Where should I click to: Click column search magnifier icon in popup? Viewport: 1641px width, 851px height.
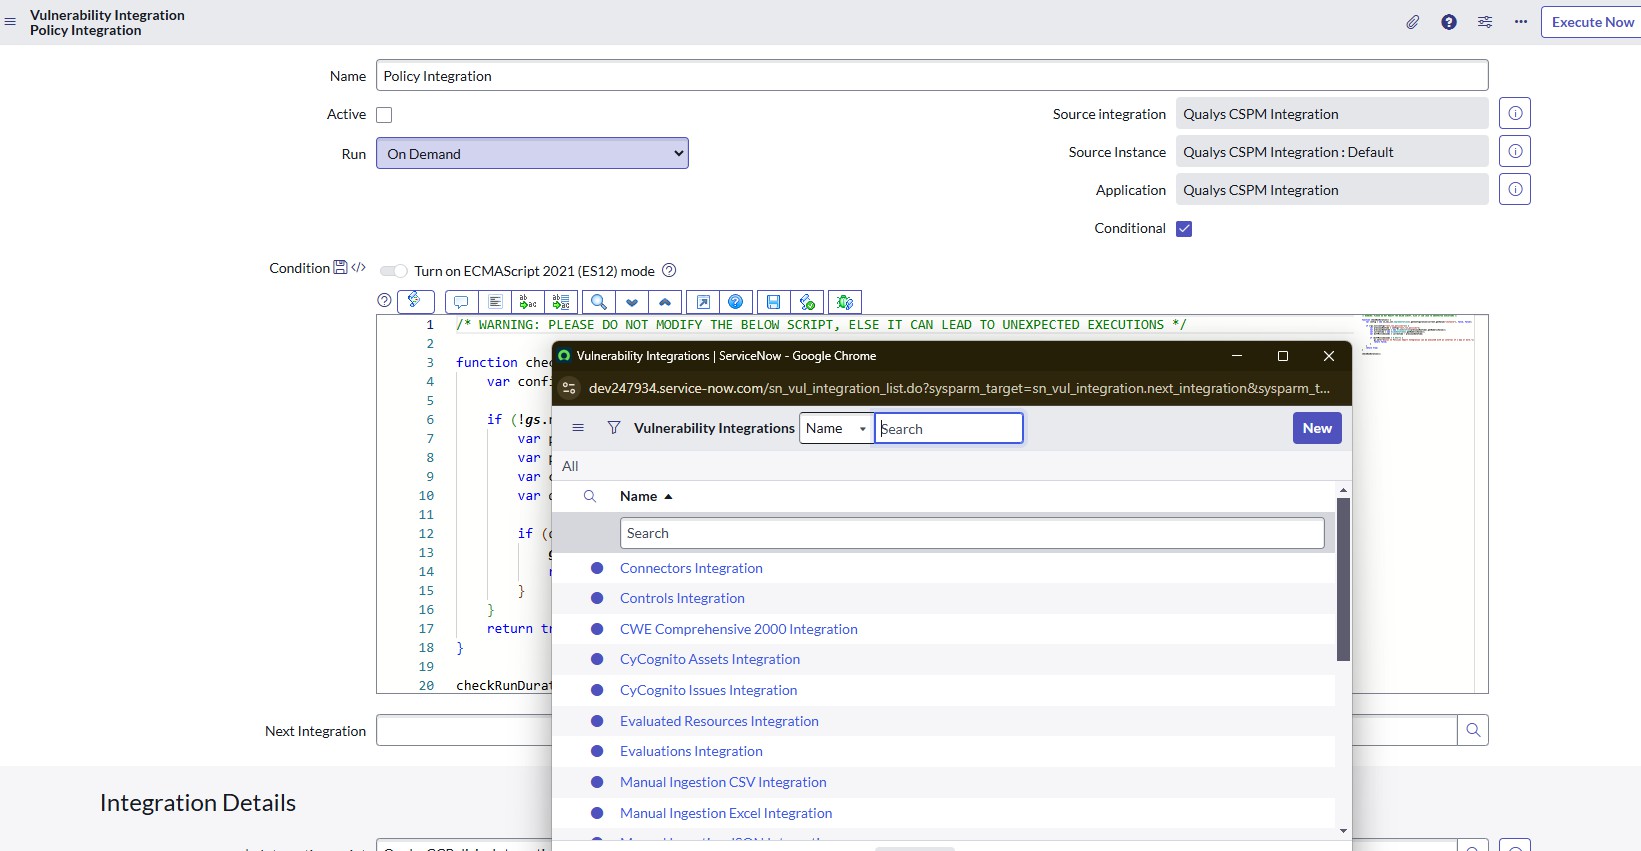click(590, 496)
